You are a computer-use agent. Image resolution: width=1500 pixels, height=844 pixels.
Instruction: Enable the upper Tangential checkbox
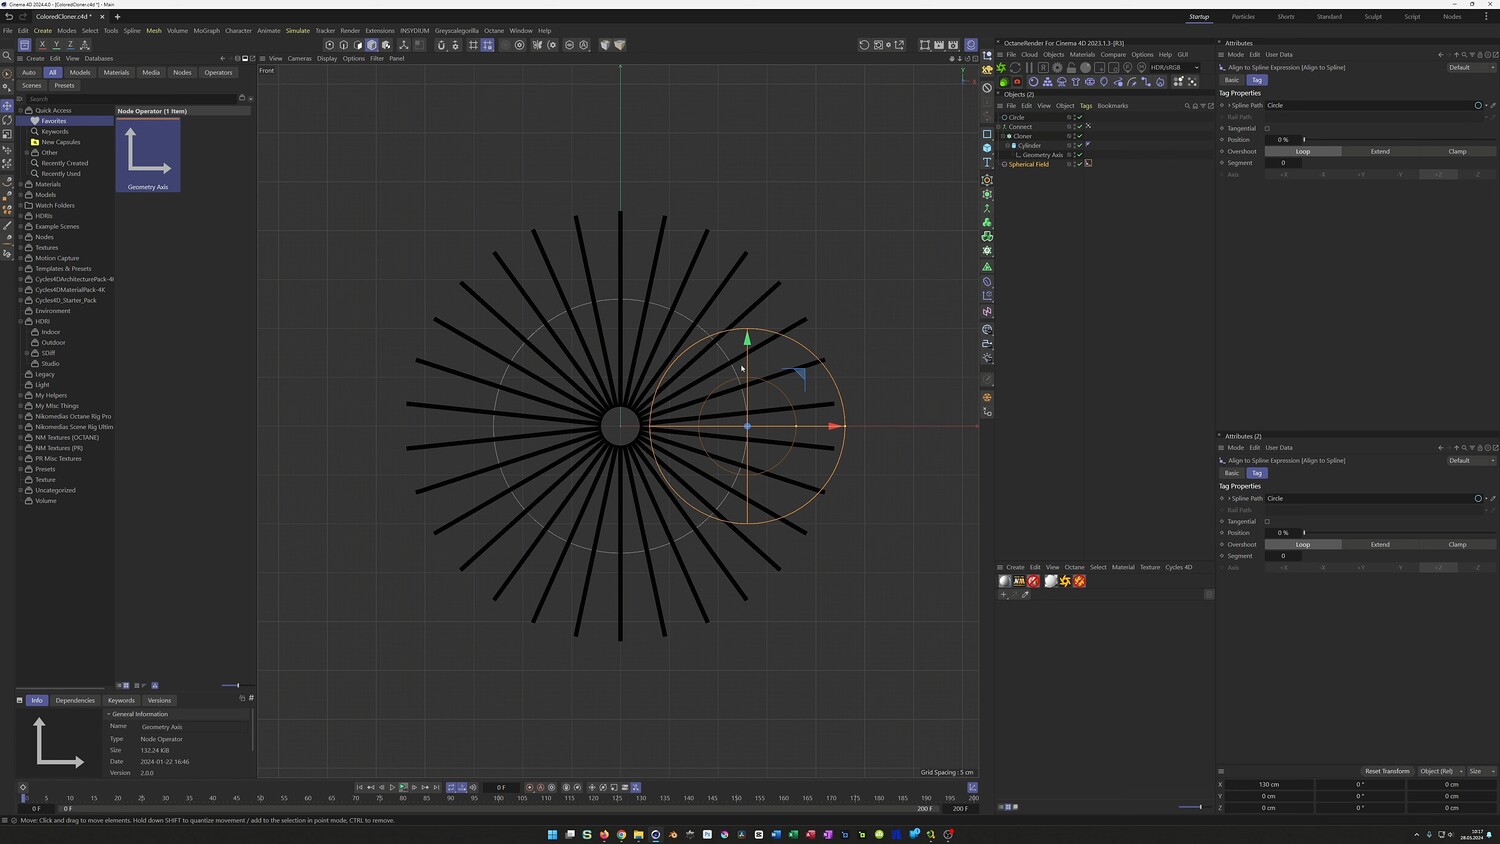click(x=1267, y=128)
